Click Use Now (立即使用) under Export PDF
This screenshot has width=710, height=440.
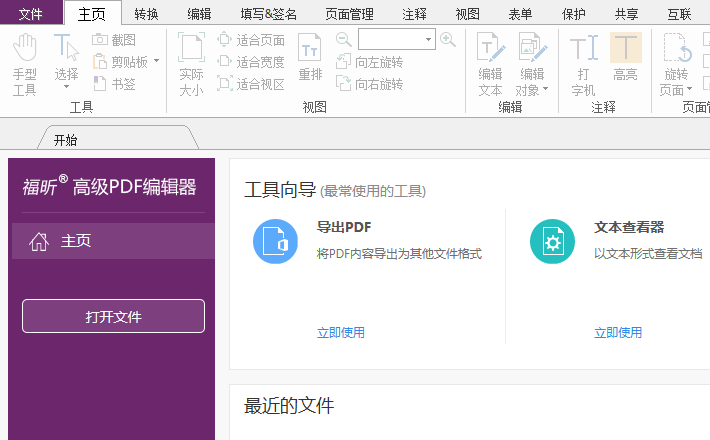tap(341, 333)
